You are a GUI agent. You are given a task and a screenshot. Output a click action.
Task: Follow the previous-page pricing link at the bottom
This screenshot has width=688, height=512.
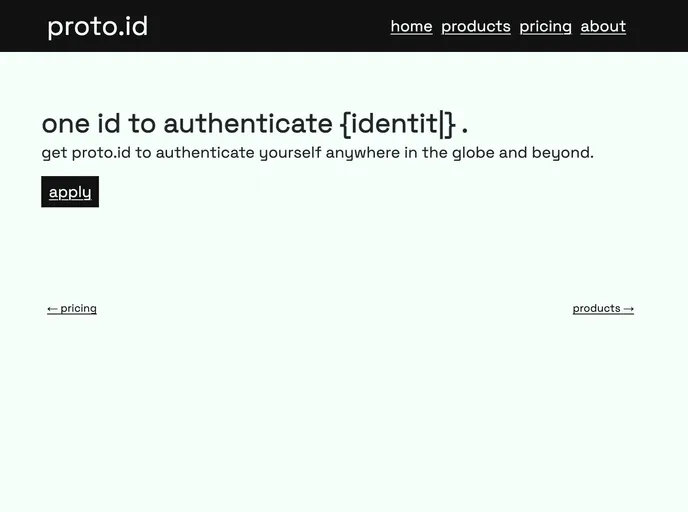(x=78, y=308)
